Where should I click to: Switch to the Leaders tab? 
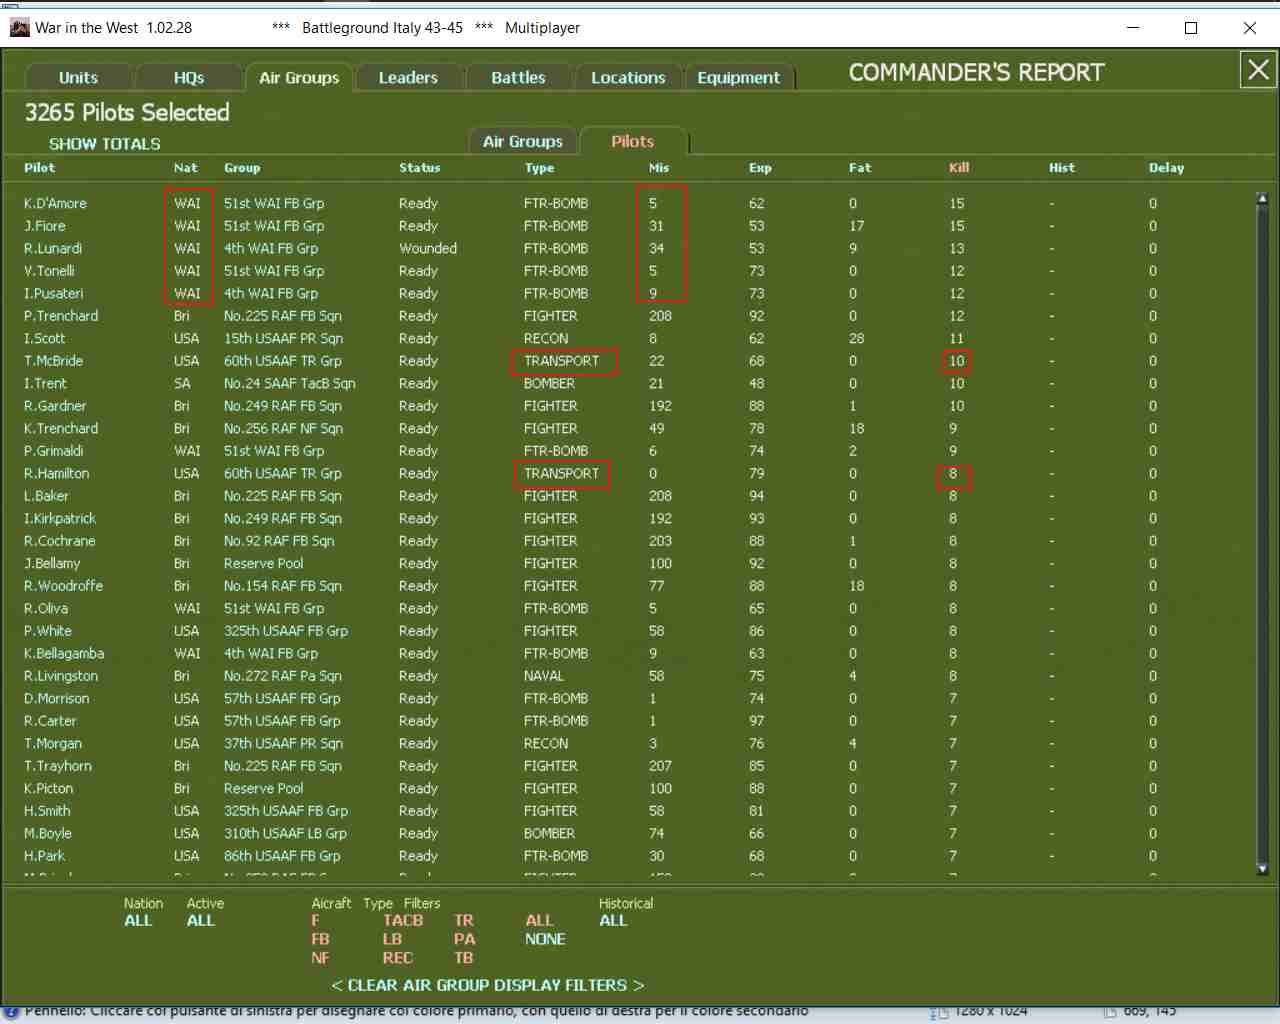(x=408, y=78)
